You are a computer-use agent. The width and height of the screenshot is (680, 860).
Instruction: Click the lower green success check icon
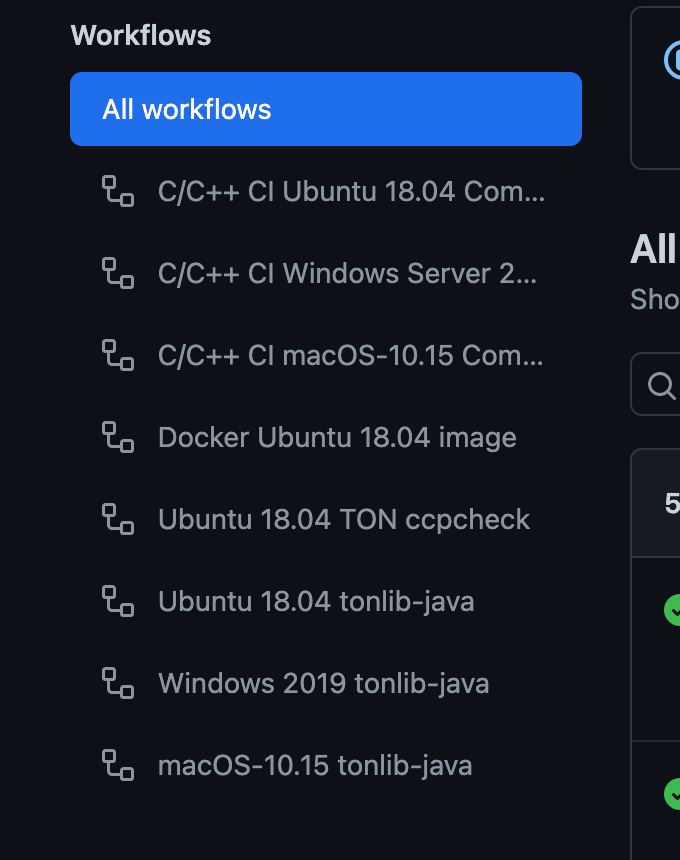(672, 794)
